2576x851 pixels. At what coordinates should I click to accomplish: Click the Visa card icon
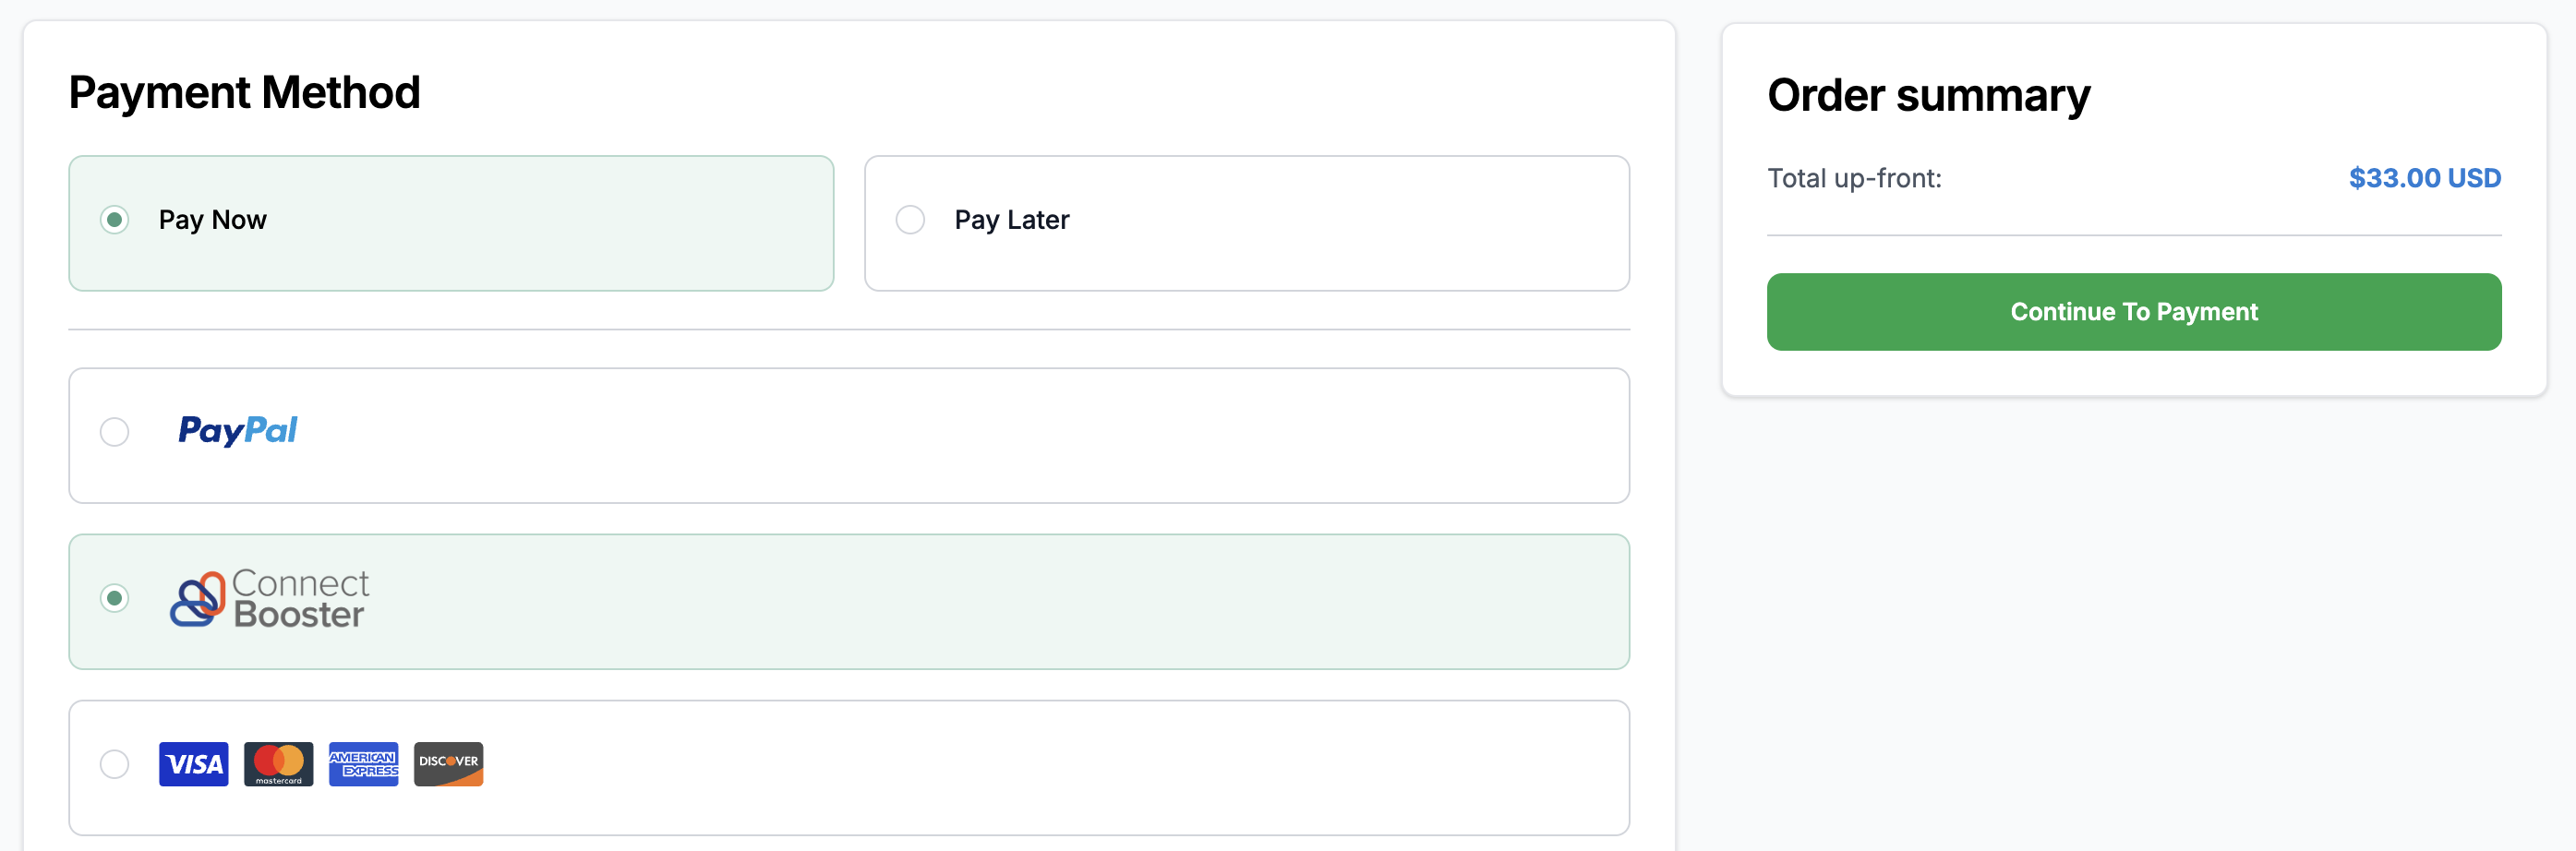(x=194, y=764)
